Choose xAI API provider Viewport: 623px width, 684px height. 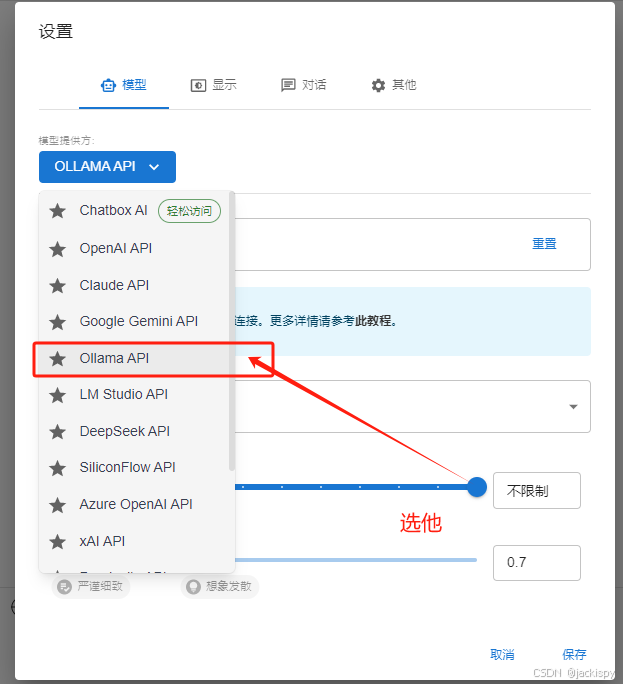pyautogui.click(x=134, y=541)
